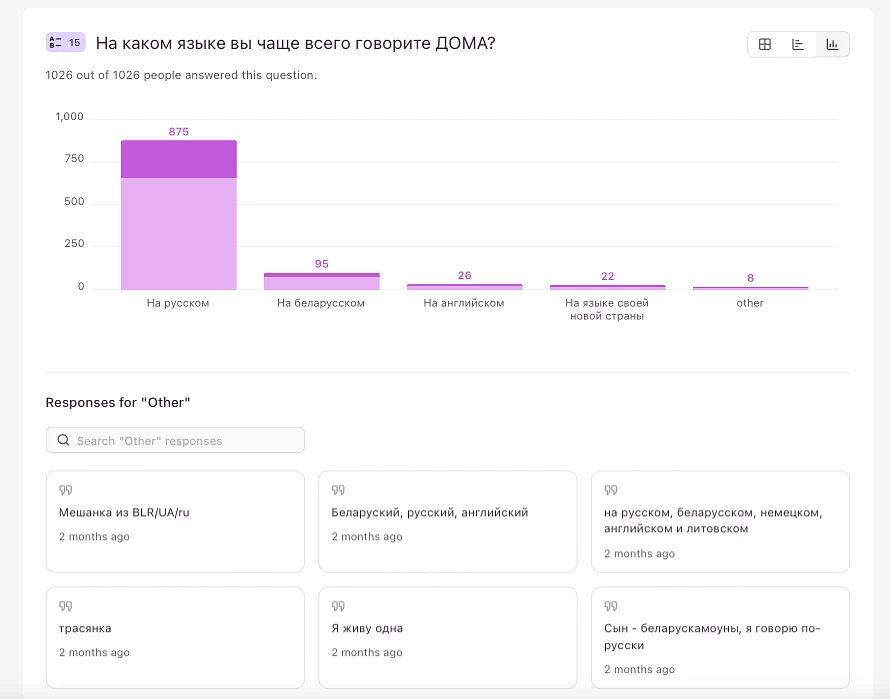Click the question title about language at home

point(295,43)
